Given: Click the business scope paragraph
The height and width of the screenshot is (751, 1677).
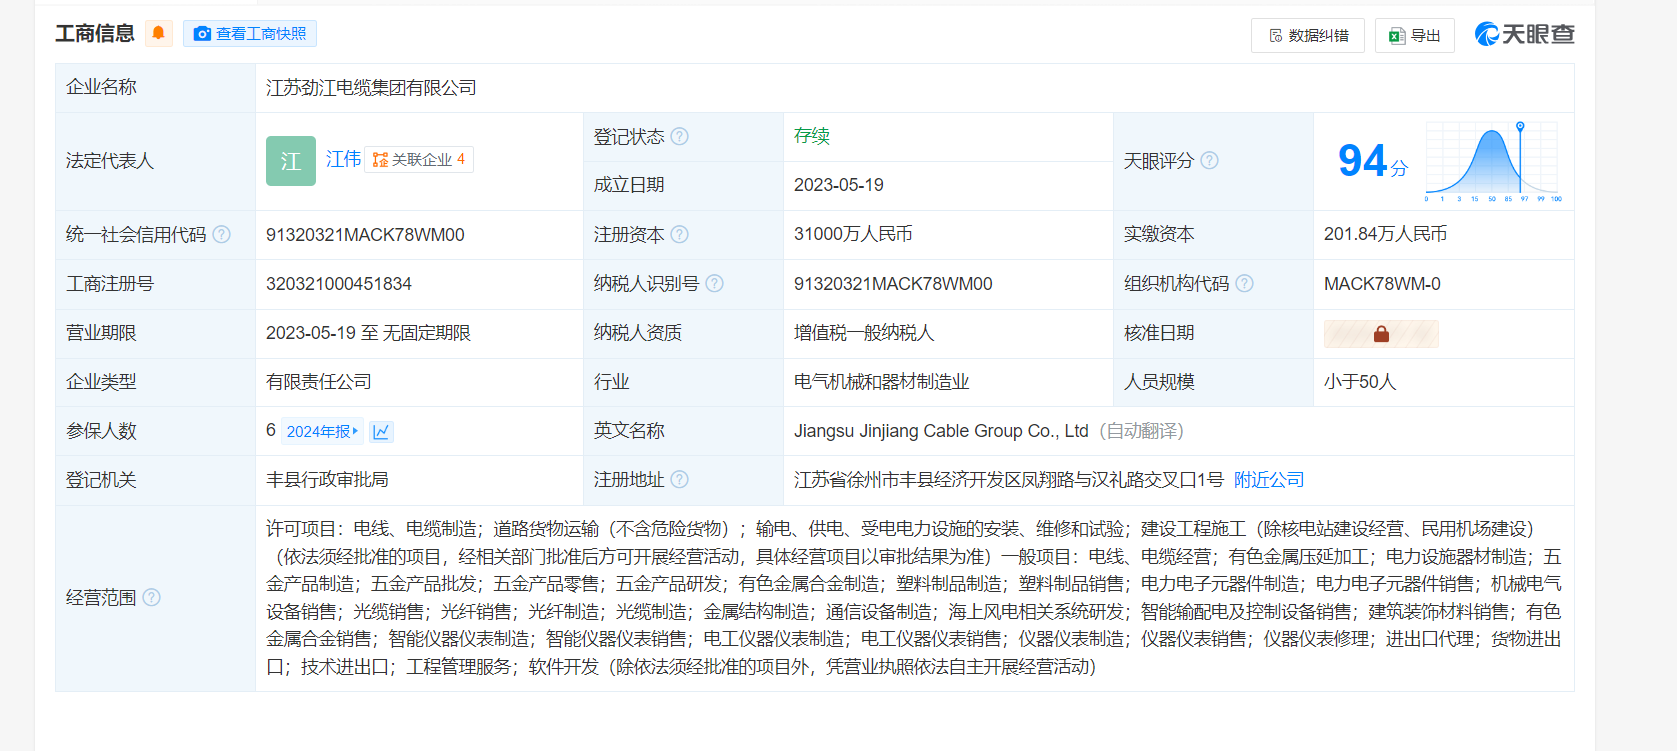Looking at the screenshot, I should point(913,598).
